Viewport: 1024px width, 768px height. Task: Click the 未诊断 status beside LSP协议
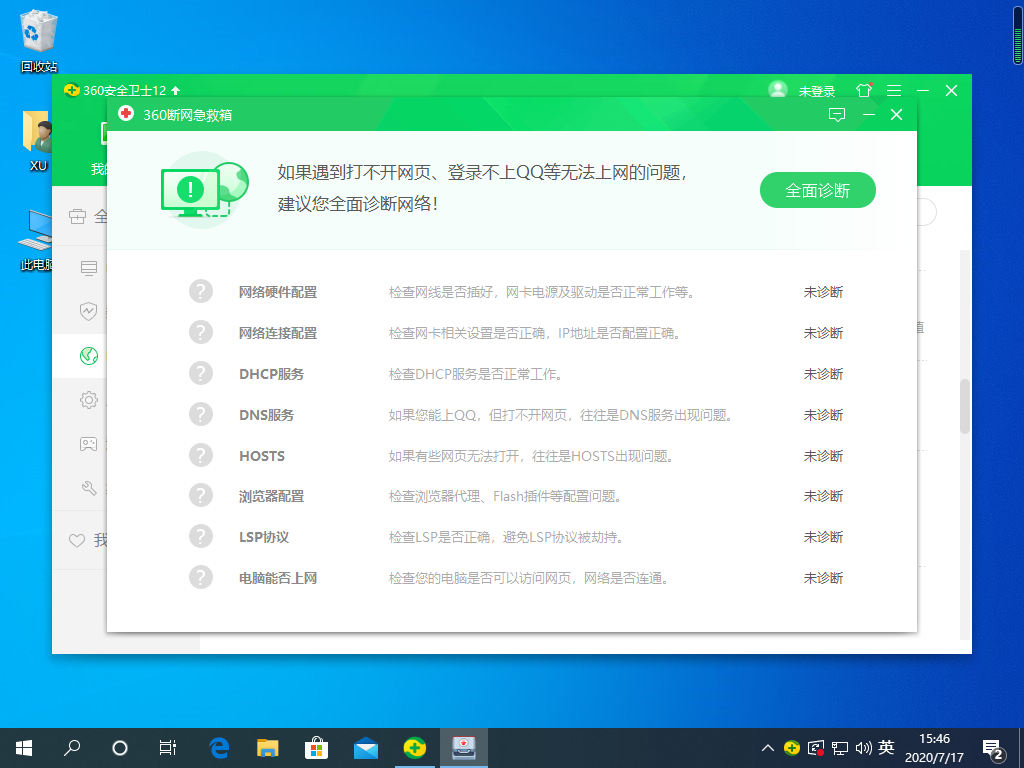822,536
